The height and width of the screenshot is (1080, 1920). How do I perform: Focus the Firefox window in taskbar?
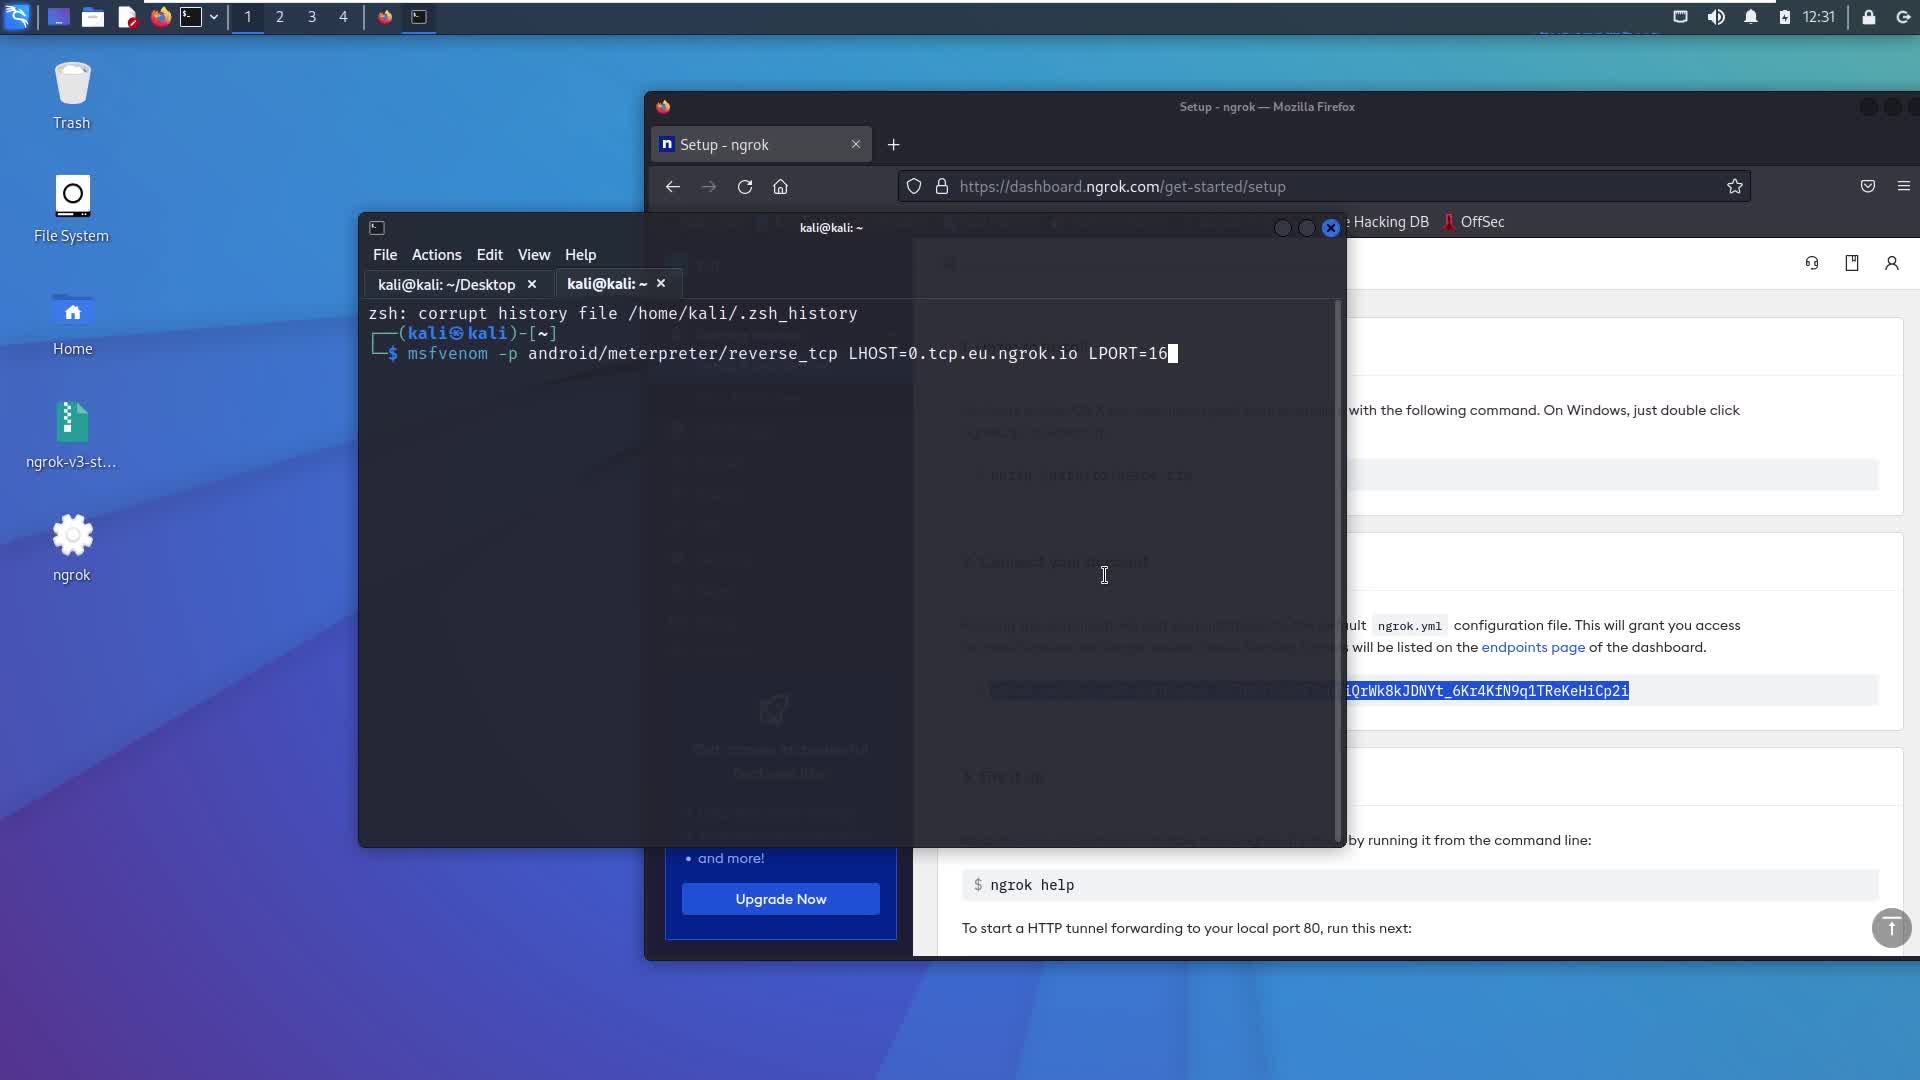[x=385, y=17]
